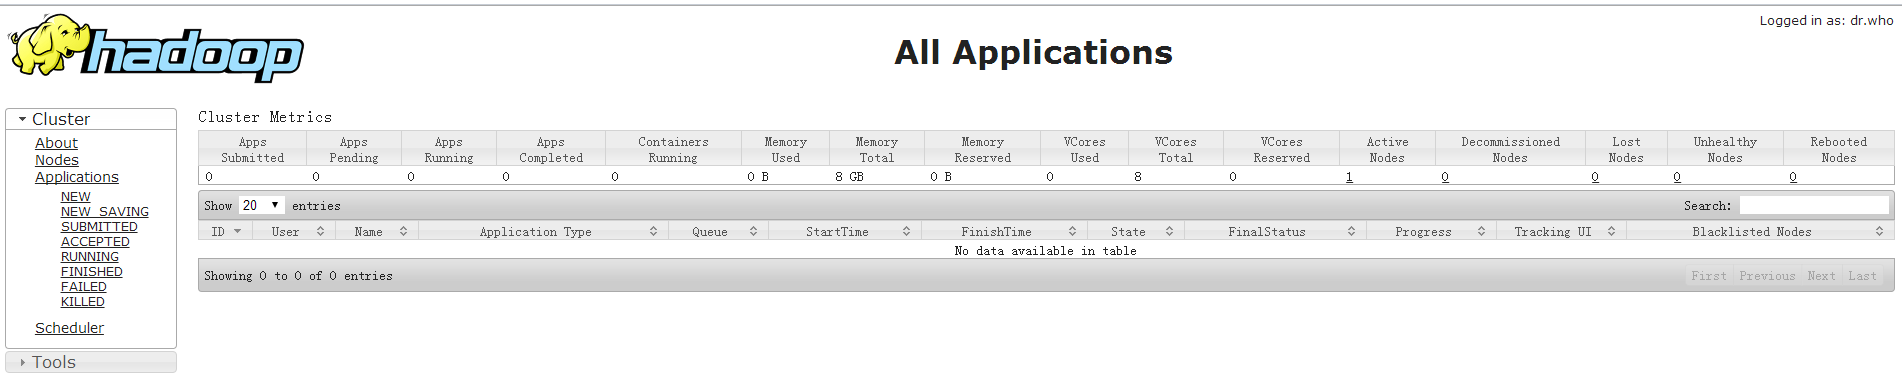Click the Rebooted Nodes count link
Screen dimensions: 1902x390
coord(1793,177)
